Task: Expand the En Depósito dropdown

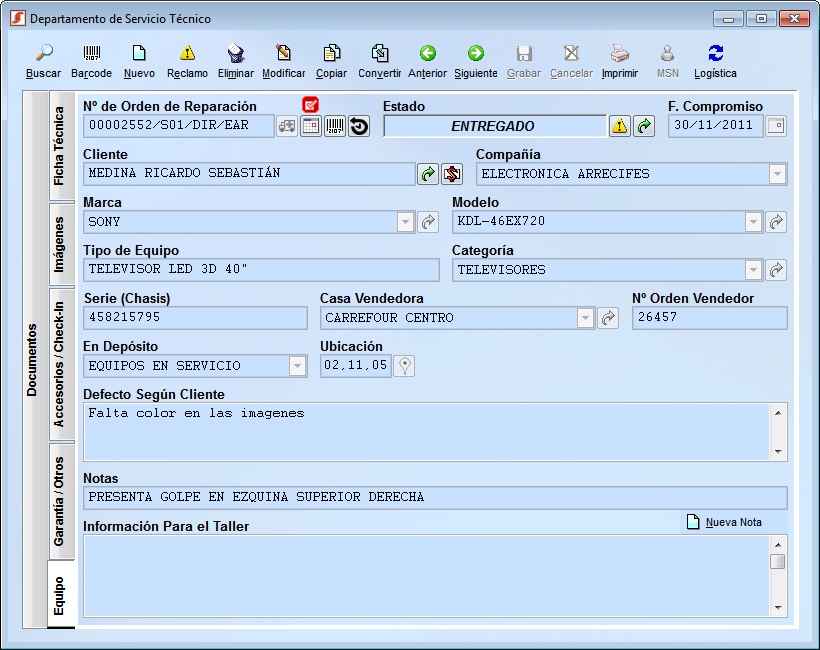Action: pos(295,366)
